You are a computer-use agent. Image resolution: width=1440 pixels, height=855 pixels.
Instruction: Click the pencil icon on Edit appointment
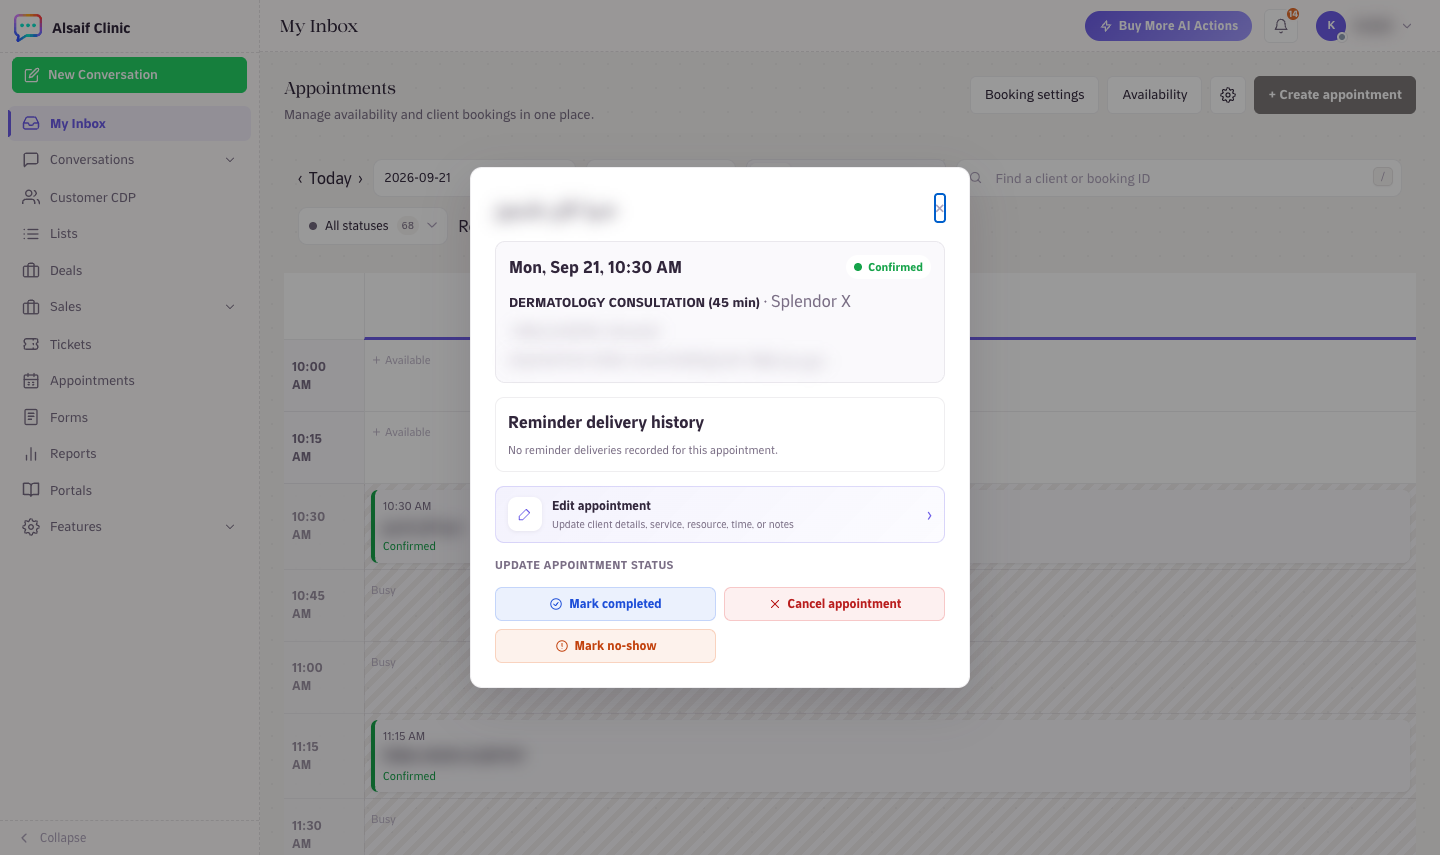point(524,515)
